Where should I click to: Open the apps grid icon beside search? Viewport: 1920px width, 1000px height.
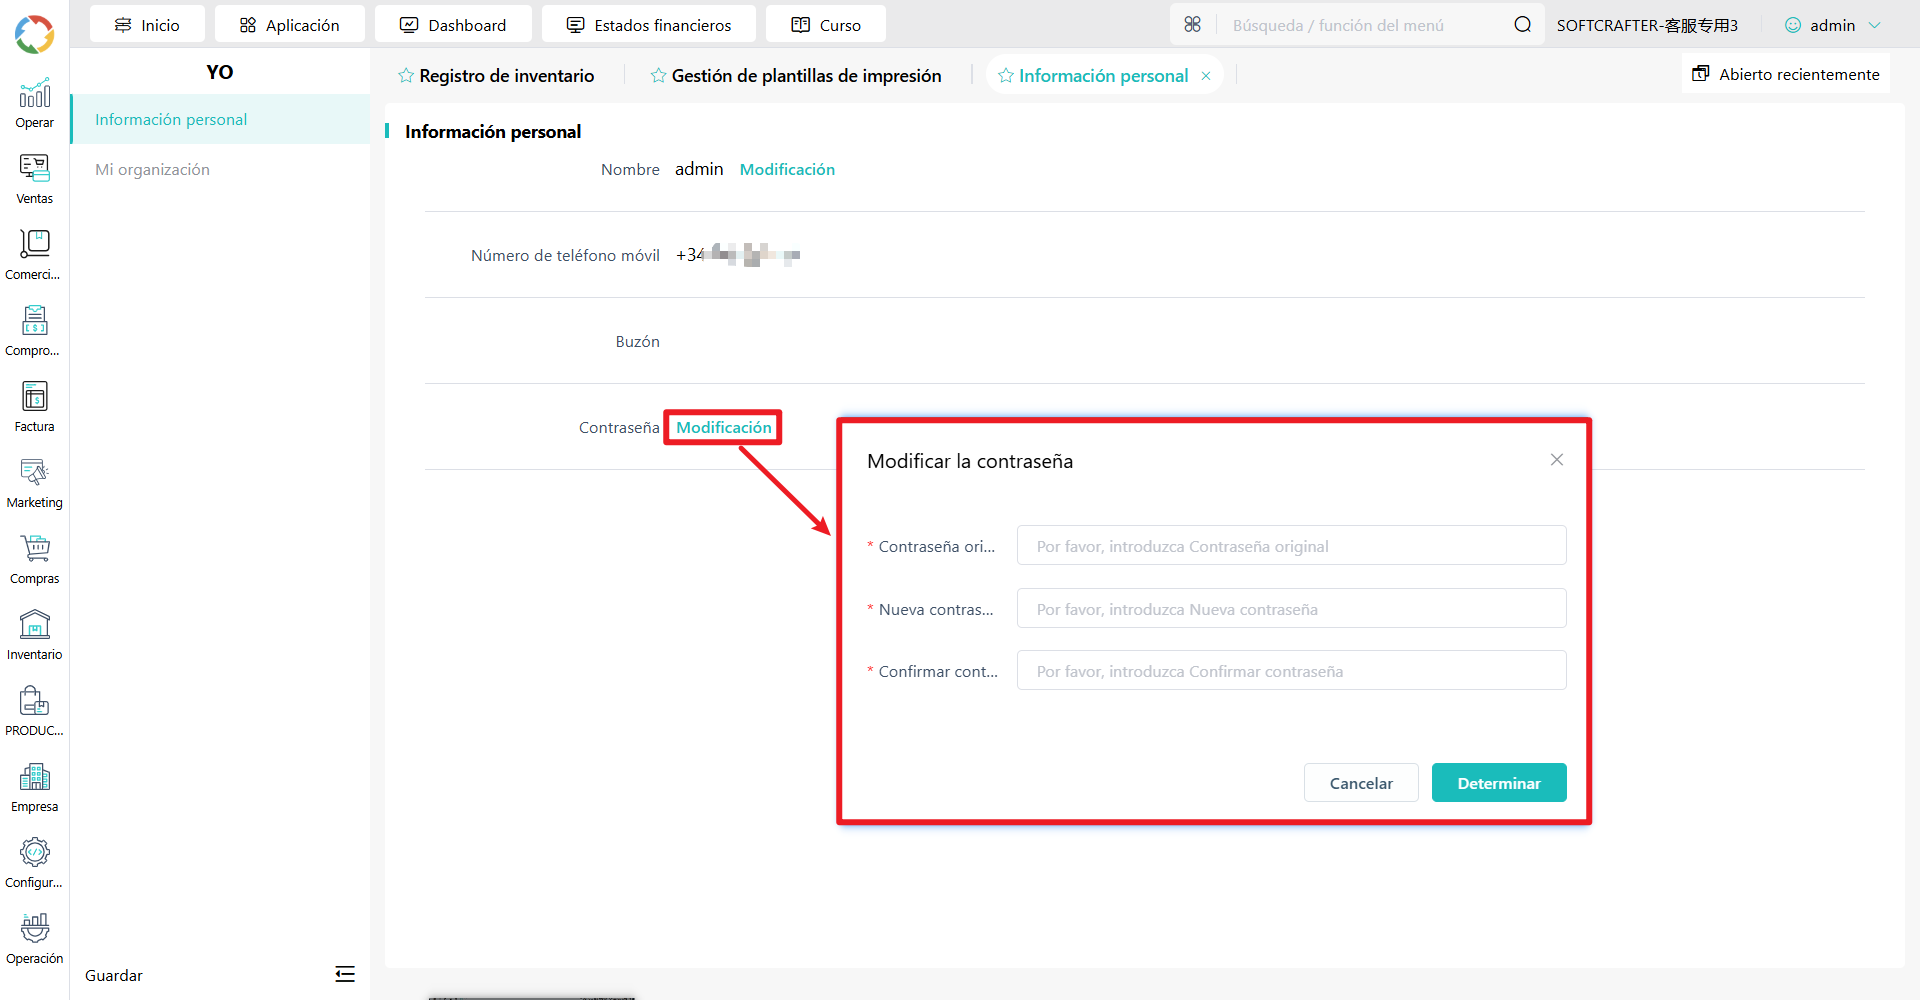[1192, 25]
